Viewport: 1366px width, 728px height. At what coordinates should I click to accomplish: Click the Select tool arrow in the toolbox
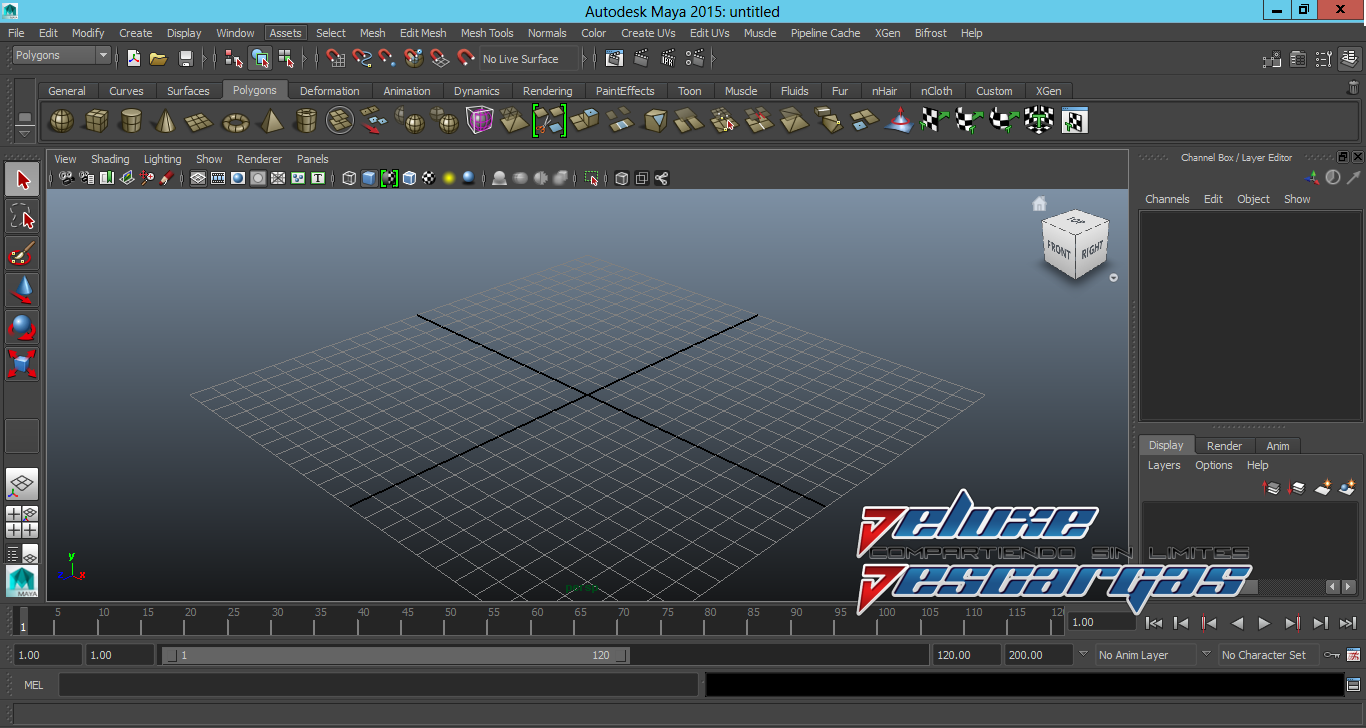point(22,180)
